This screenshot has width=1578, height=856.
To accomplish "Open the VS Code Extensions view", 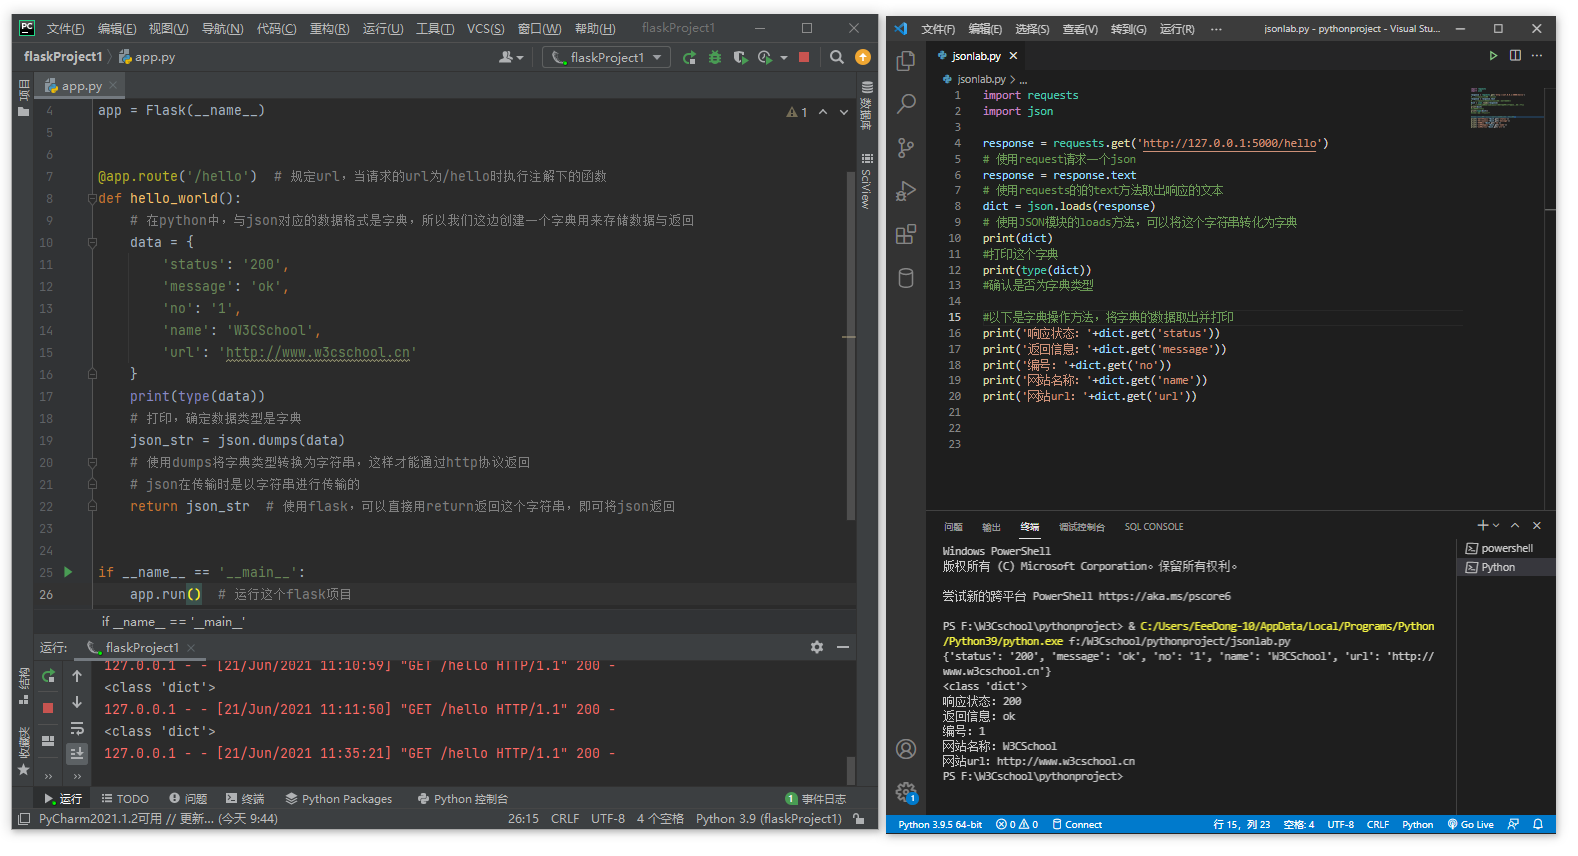I will [906, 234].
